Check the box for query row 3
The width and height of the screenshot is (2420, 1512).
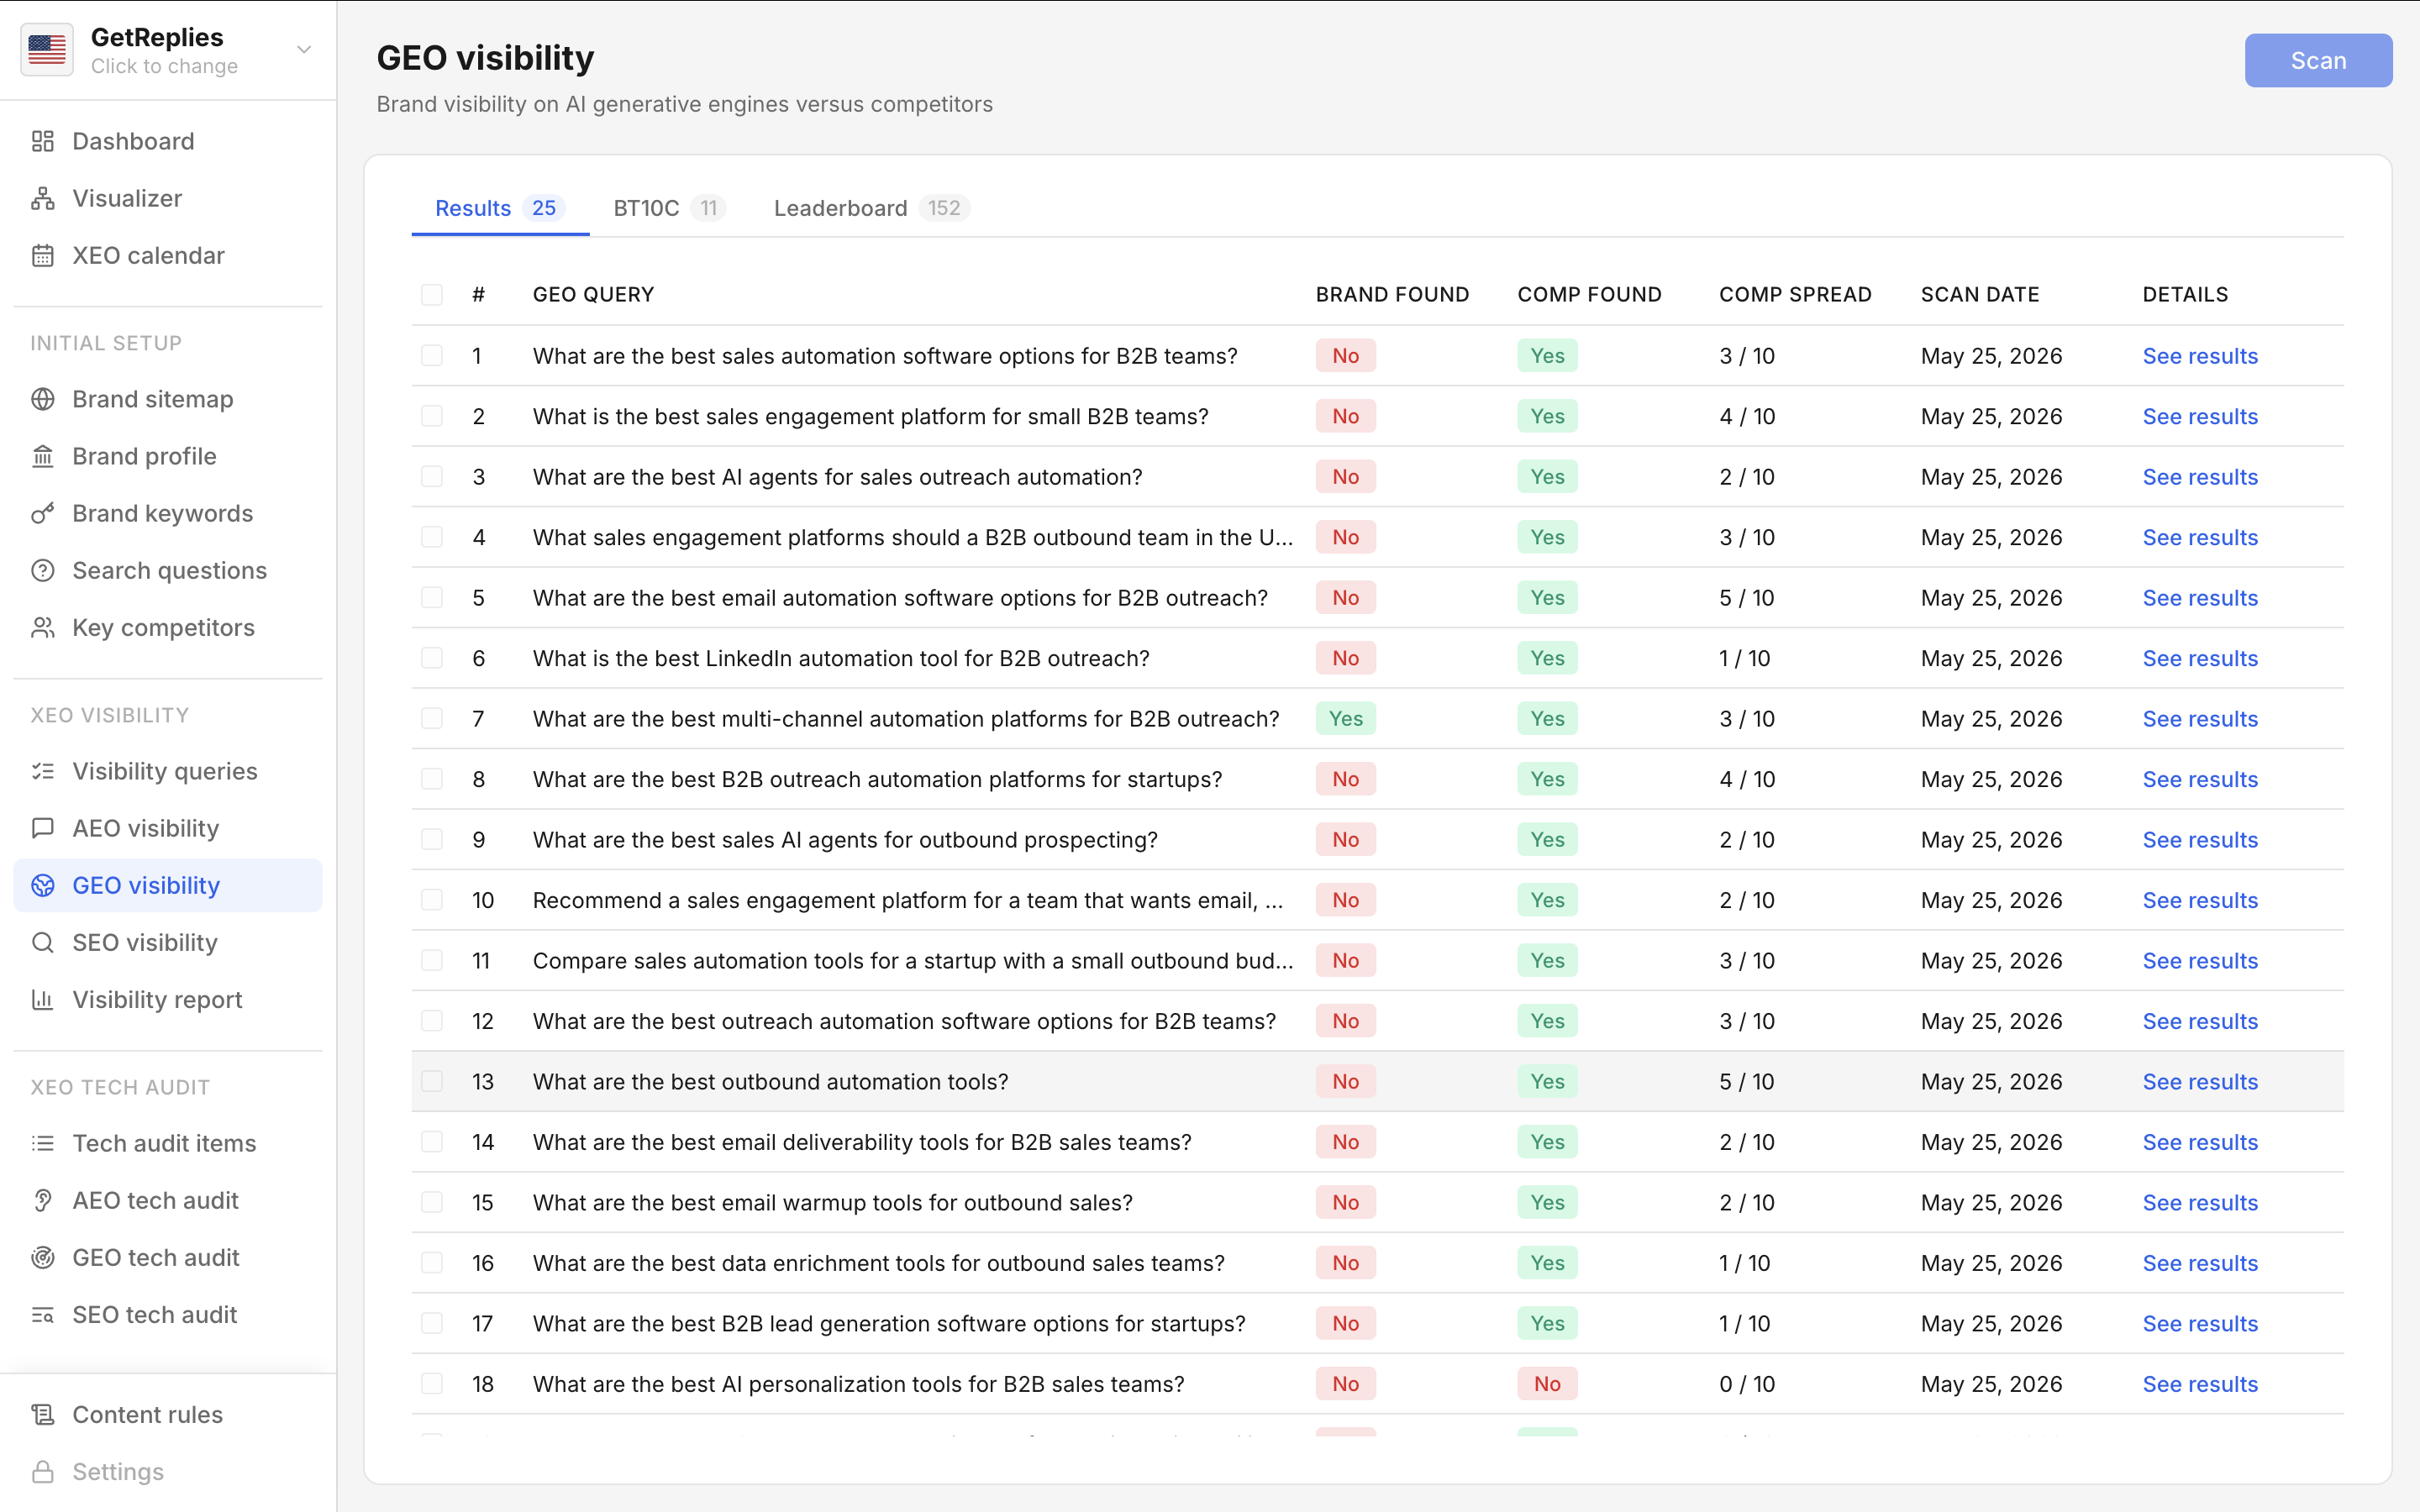(x=432, y=476)
